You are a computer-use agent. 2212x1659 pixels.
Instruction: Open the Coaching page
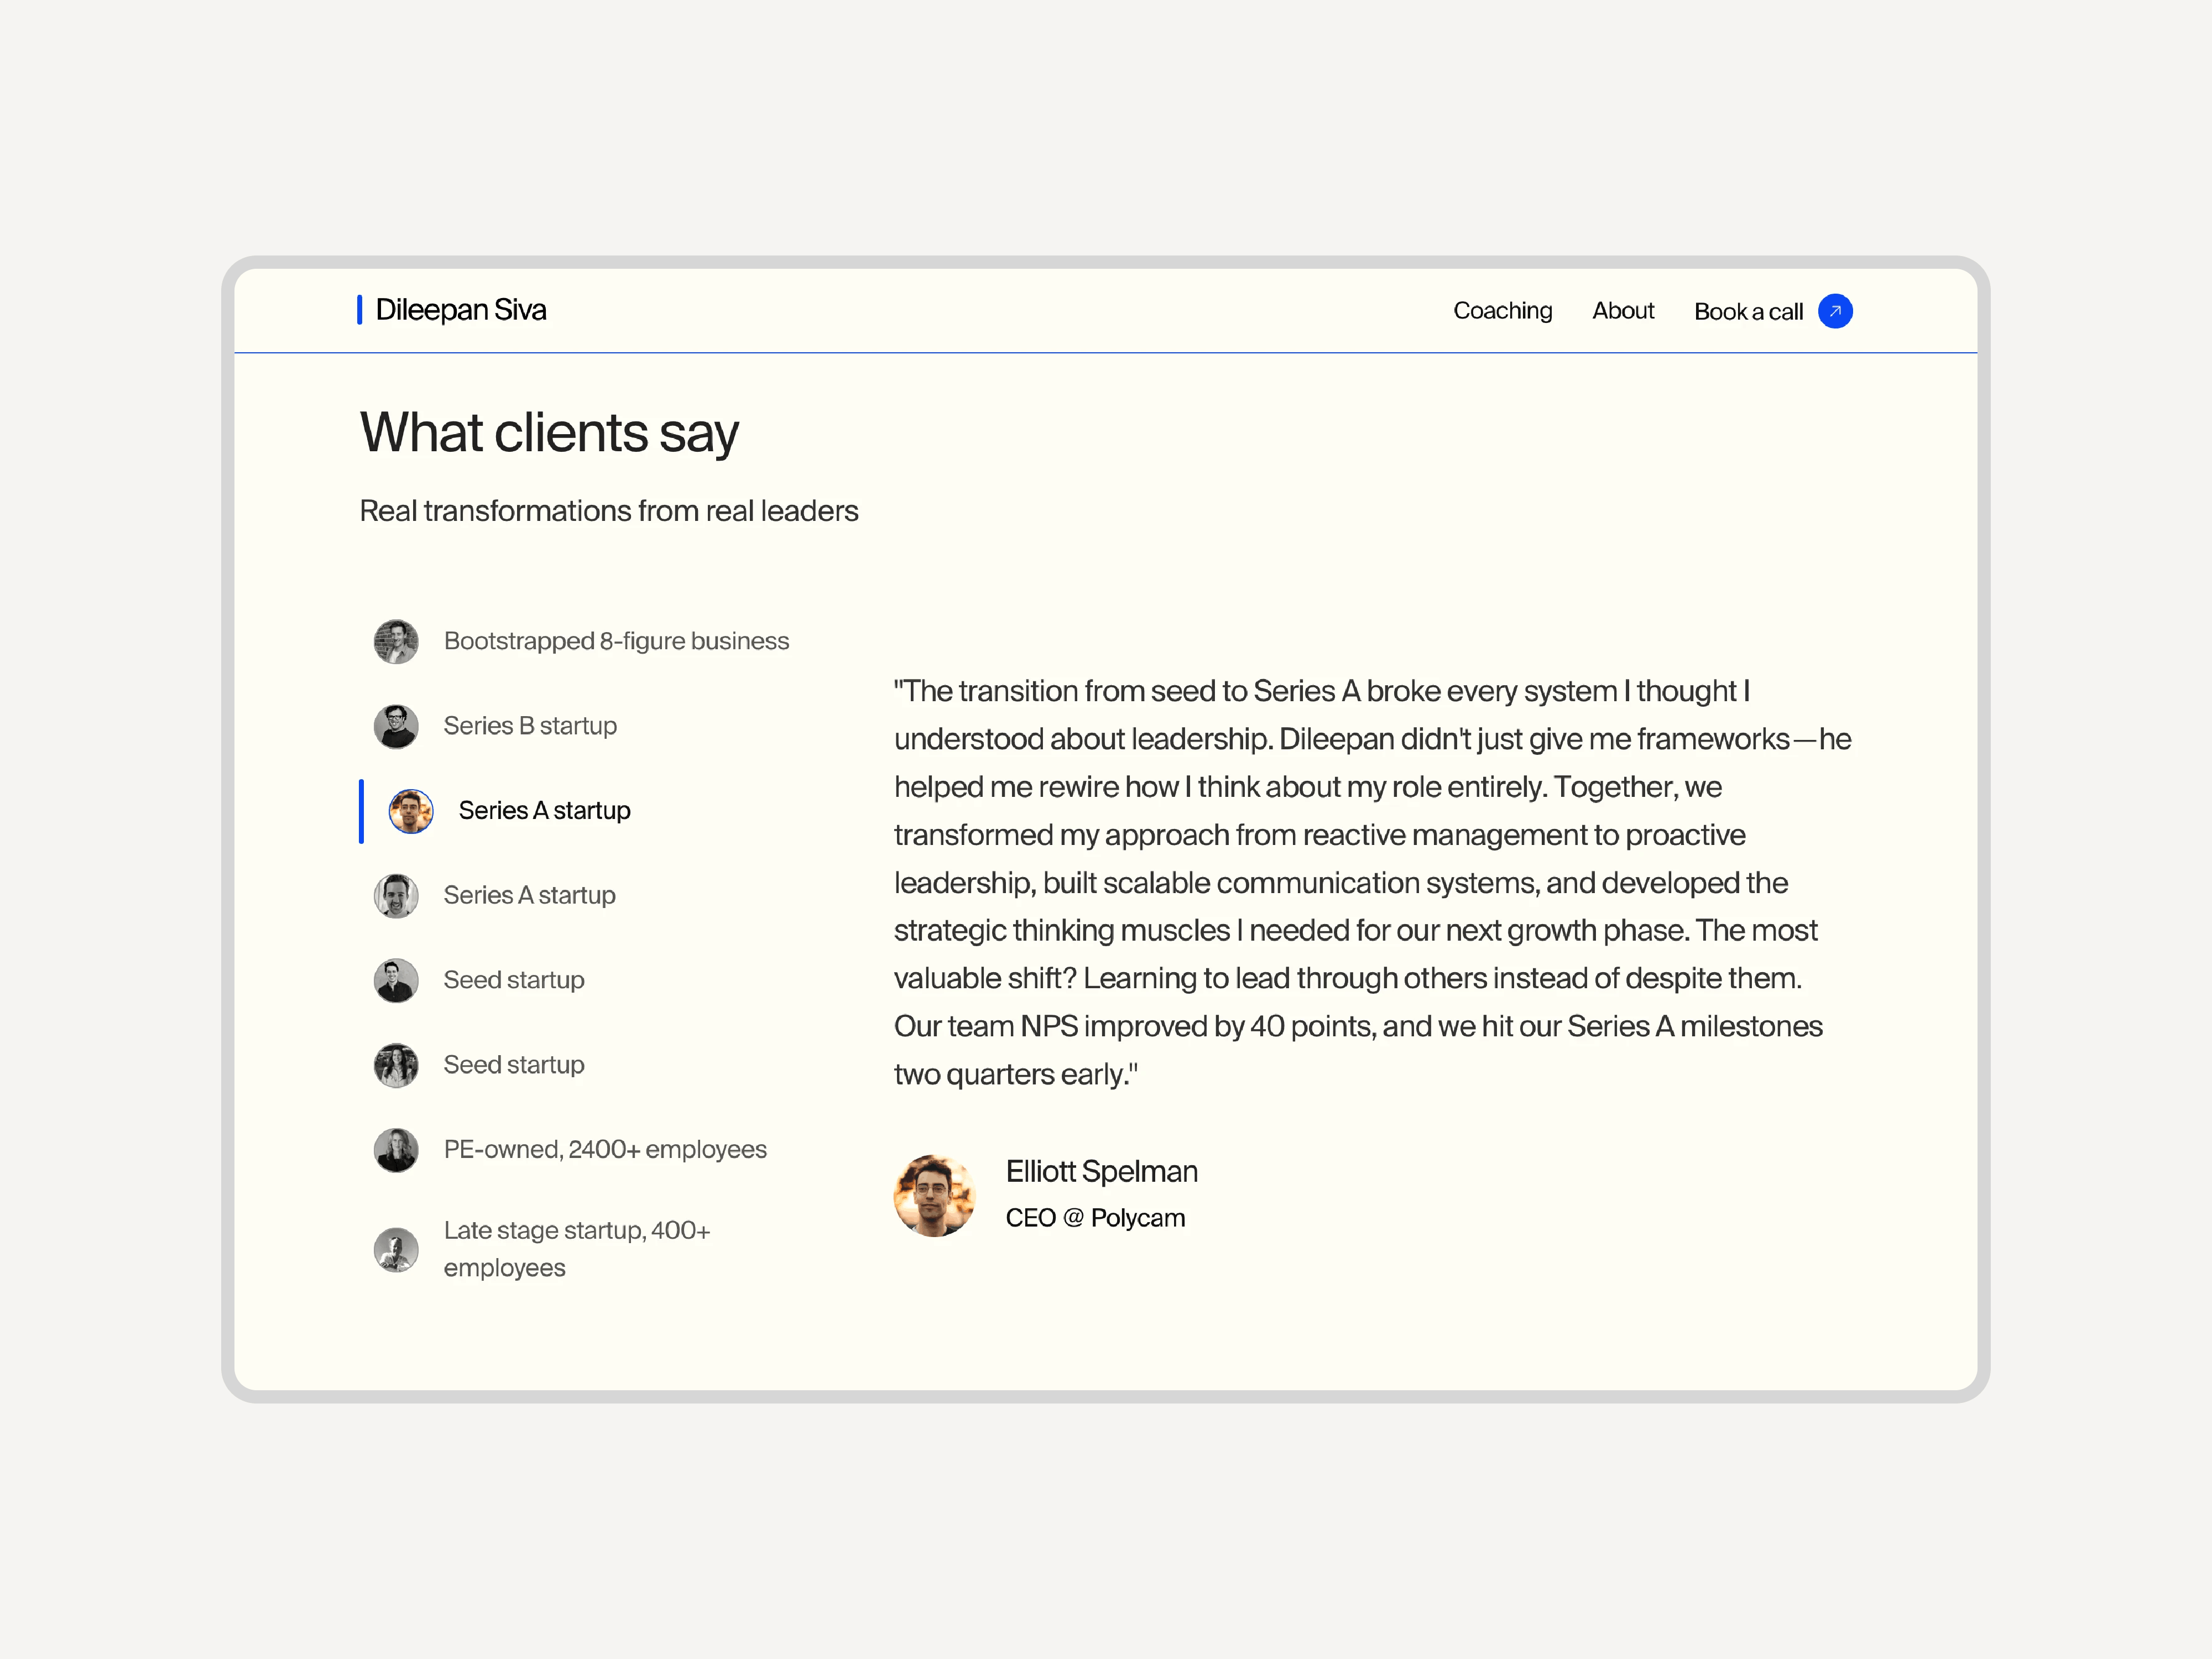[x=1502, y=311]
